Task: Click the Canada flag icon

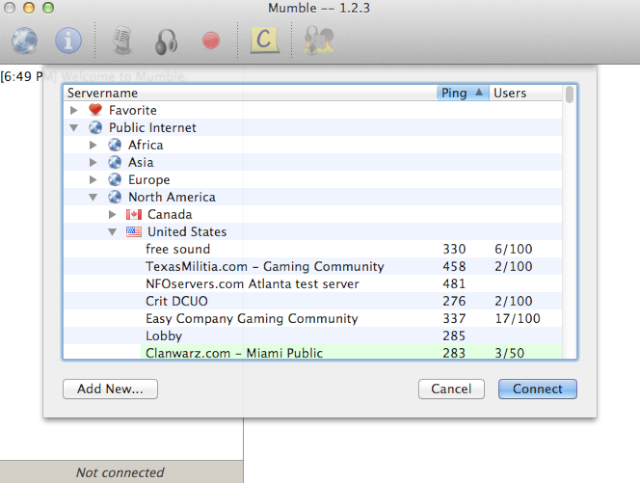Action: (134, 214)
